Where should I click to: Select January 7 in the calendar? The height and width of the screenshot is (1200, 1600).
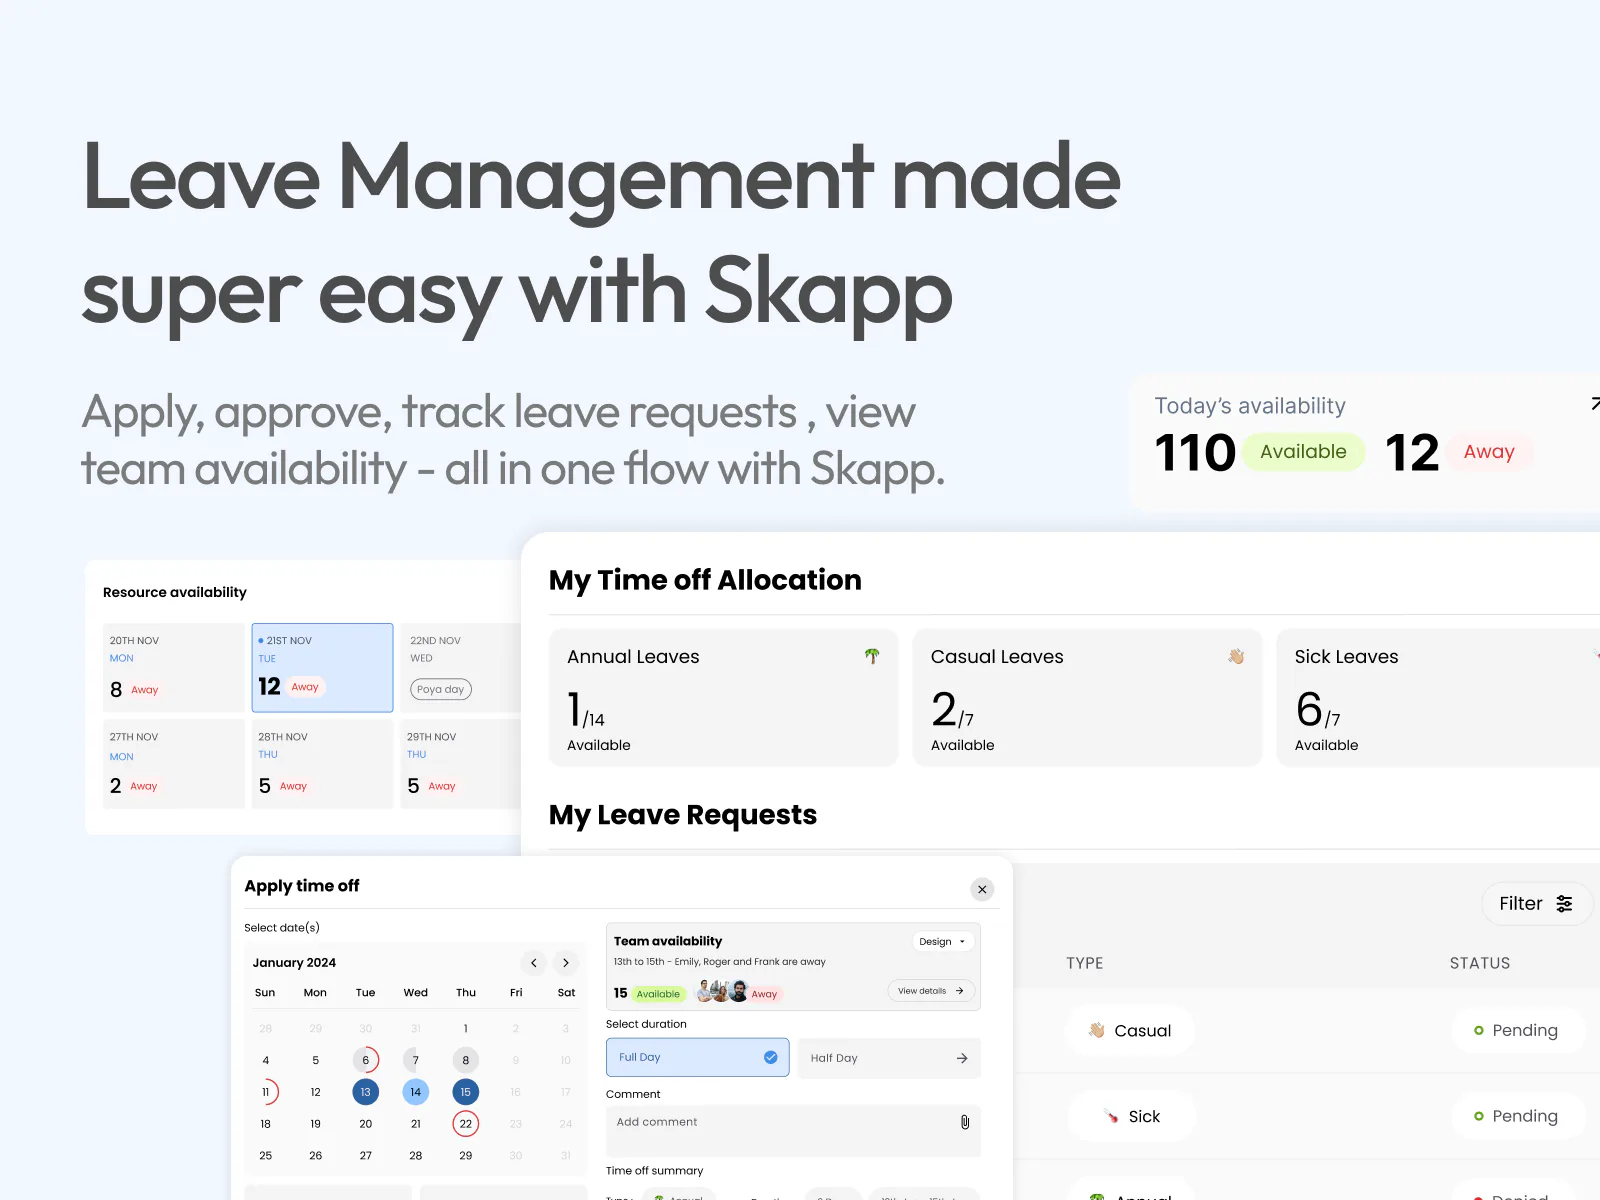tap(415, 1060)
